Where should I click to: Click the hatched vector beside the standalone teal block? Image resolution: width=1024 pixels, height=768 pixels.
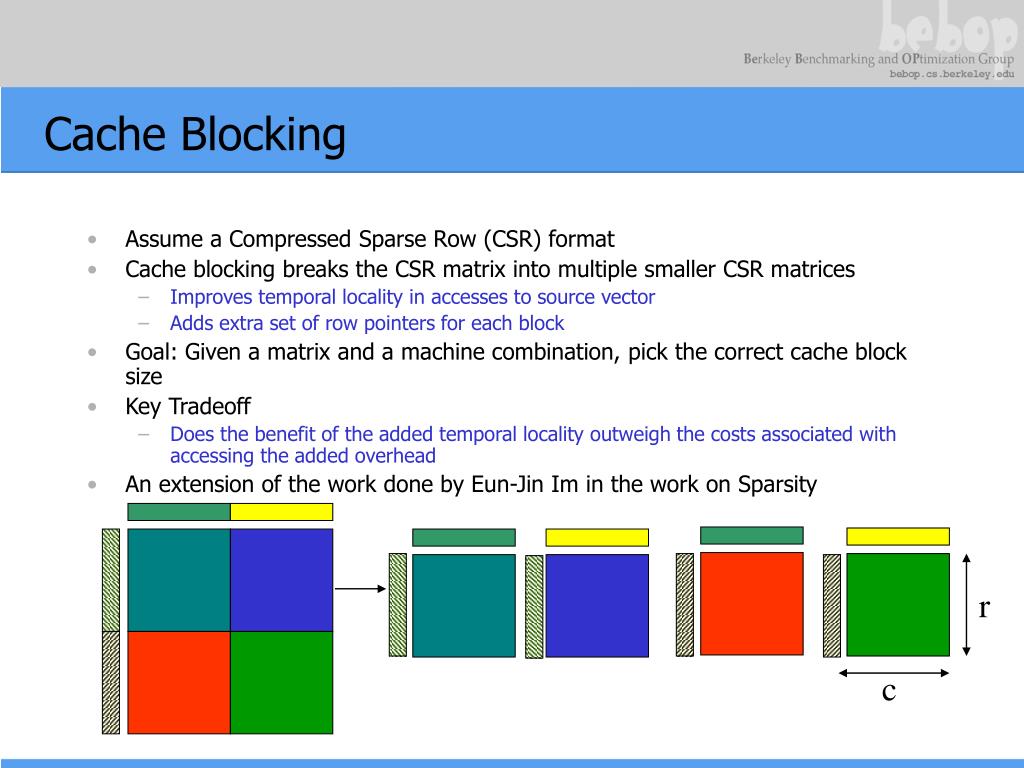click(398, 605)
